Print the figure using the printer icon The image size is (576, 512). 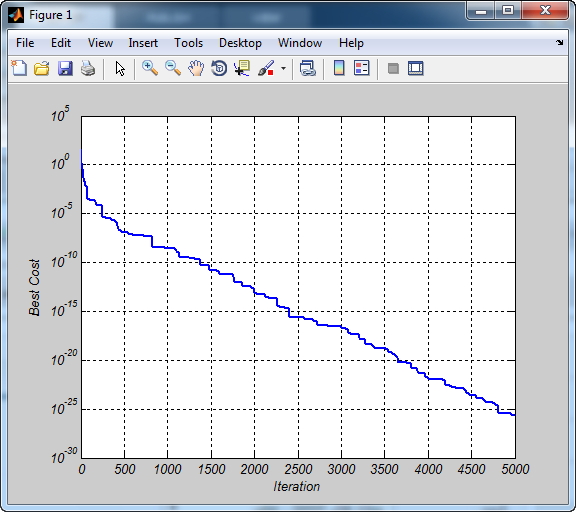click(88, 68)
